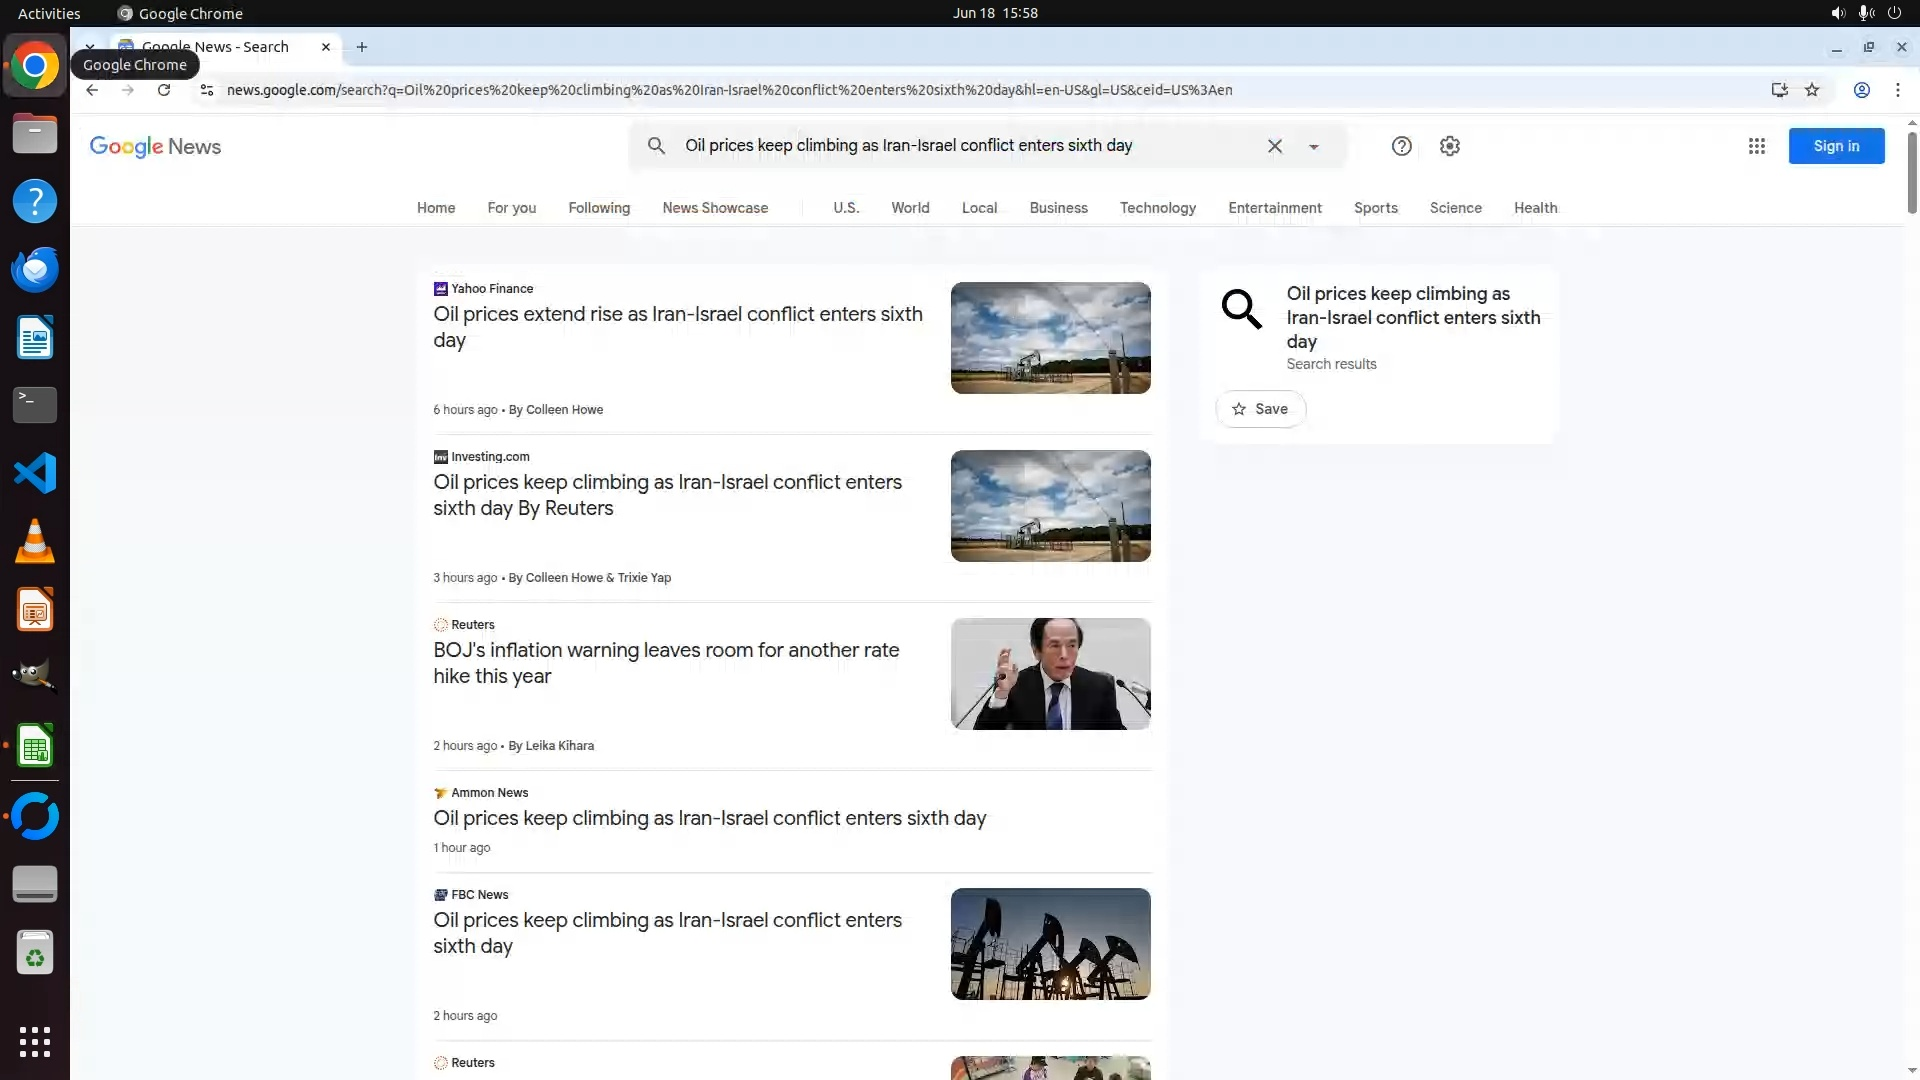The image size is (1920, 1080).
Task: Reload the page
Action: coord(164,90)
